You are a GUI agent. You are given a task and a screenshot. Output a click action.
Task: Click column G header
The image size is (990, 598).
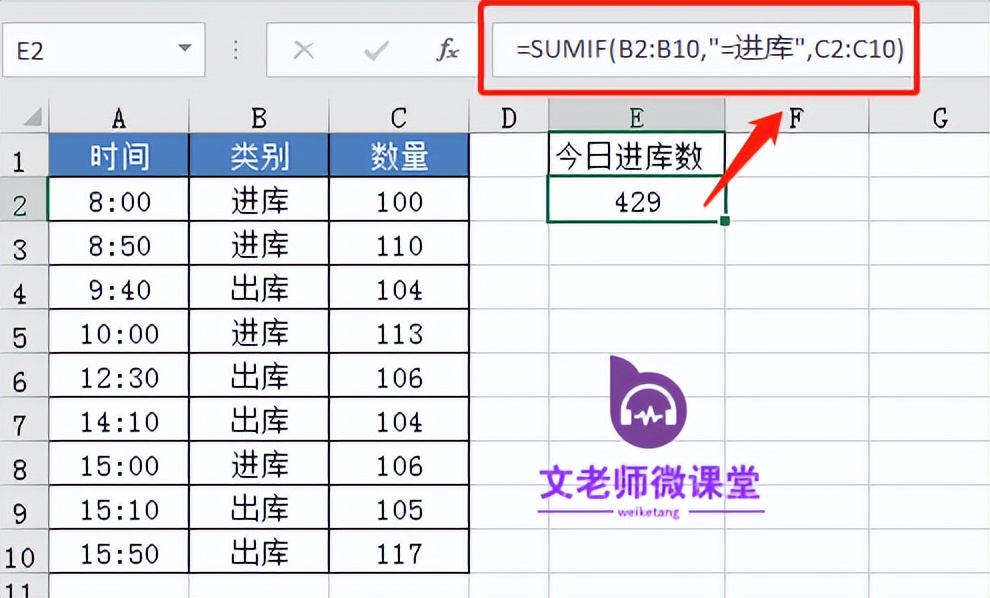[938, 117]
